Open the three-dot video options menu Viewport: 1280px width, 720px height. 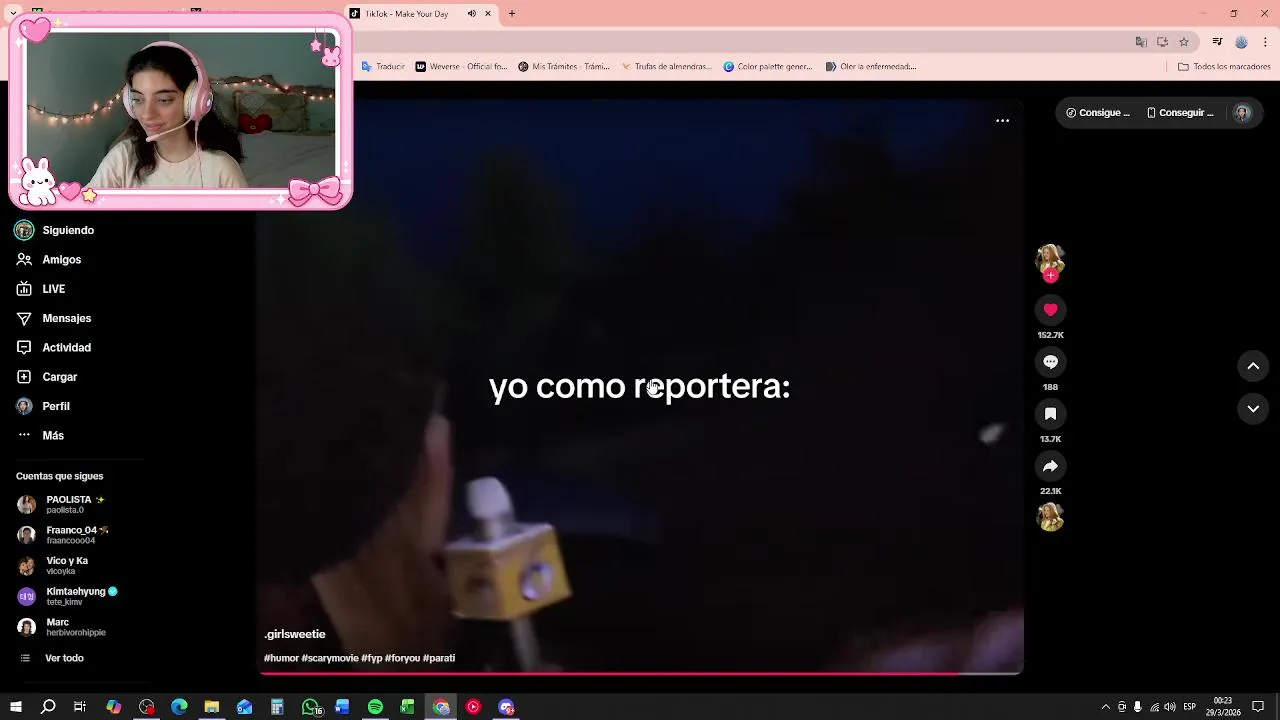point(1002,121)
